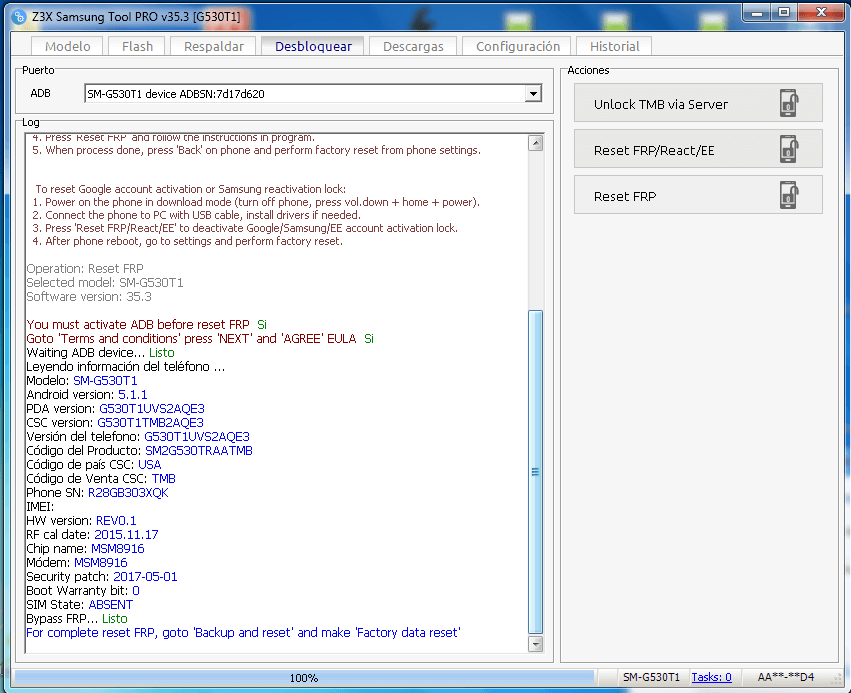Click the Código de país CSC USA value
851x693 pixels.
point(150,465)
